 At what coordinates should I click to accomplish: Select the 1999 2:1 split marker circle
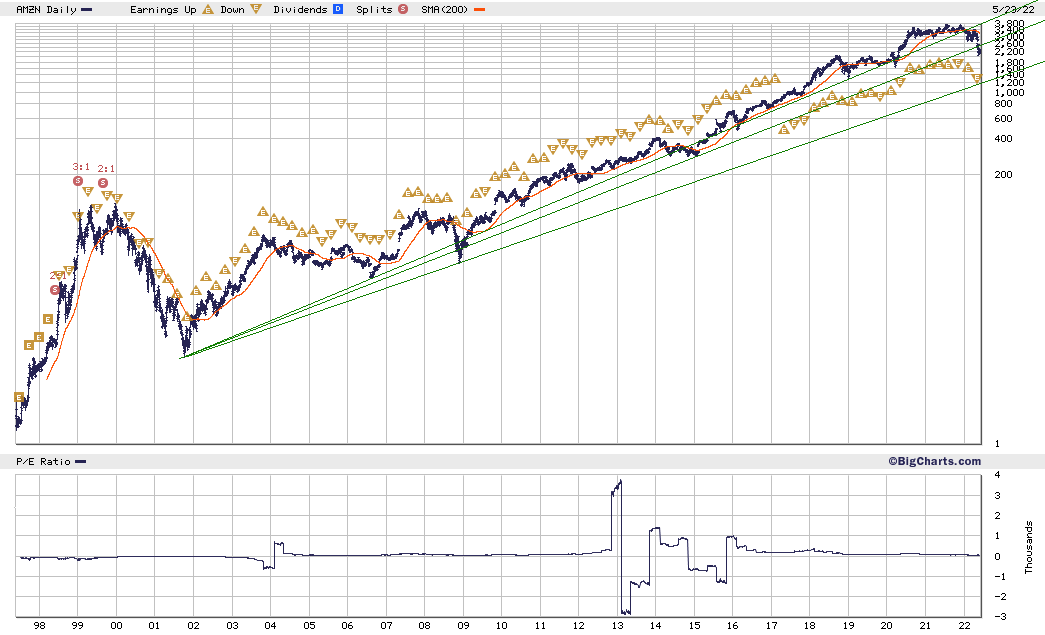tap(103, 183)
